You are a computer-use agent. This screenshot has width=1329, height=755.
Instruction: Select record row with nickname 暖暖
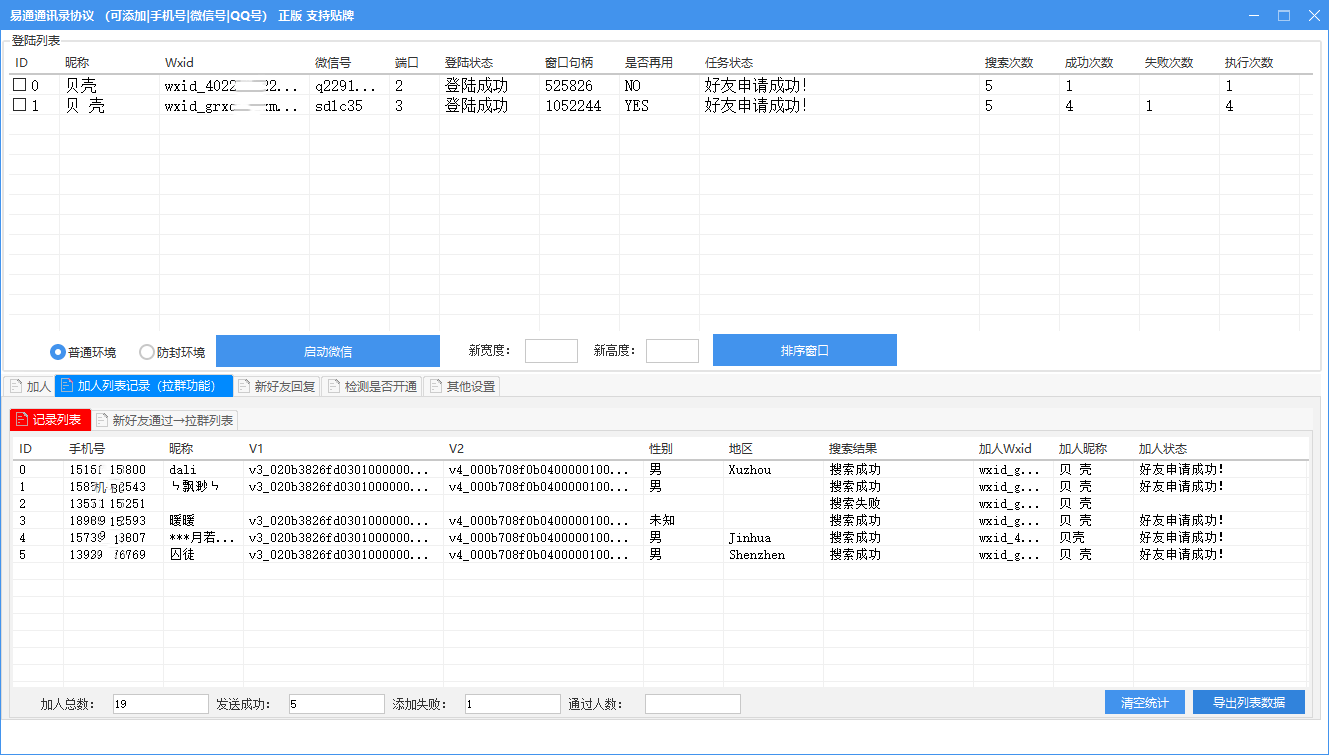coord(660,520)
